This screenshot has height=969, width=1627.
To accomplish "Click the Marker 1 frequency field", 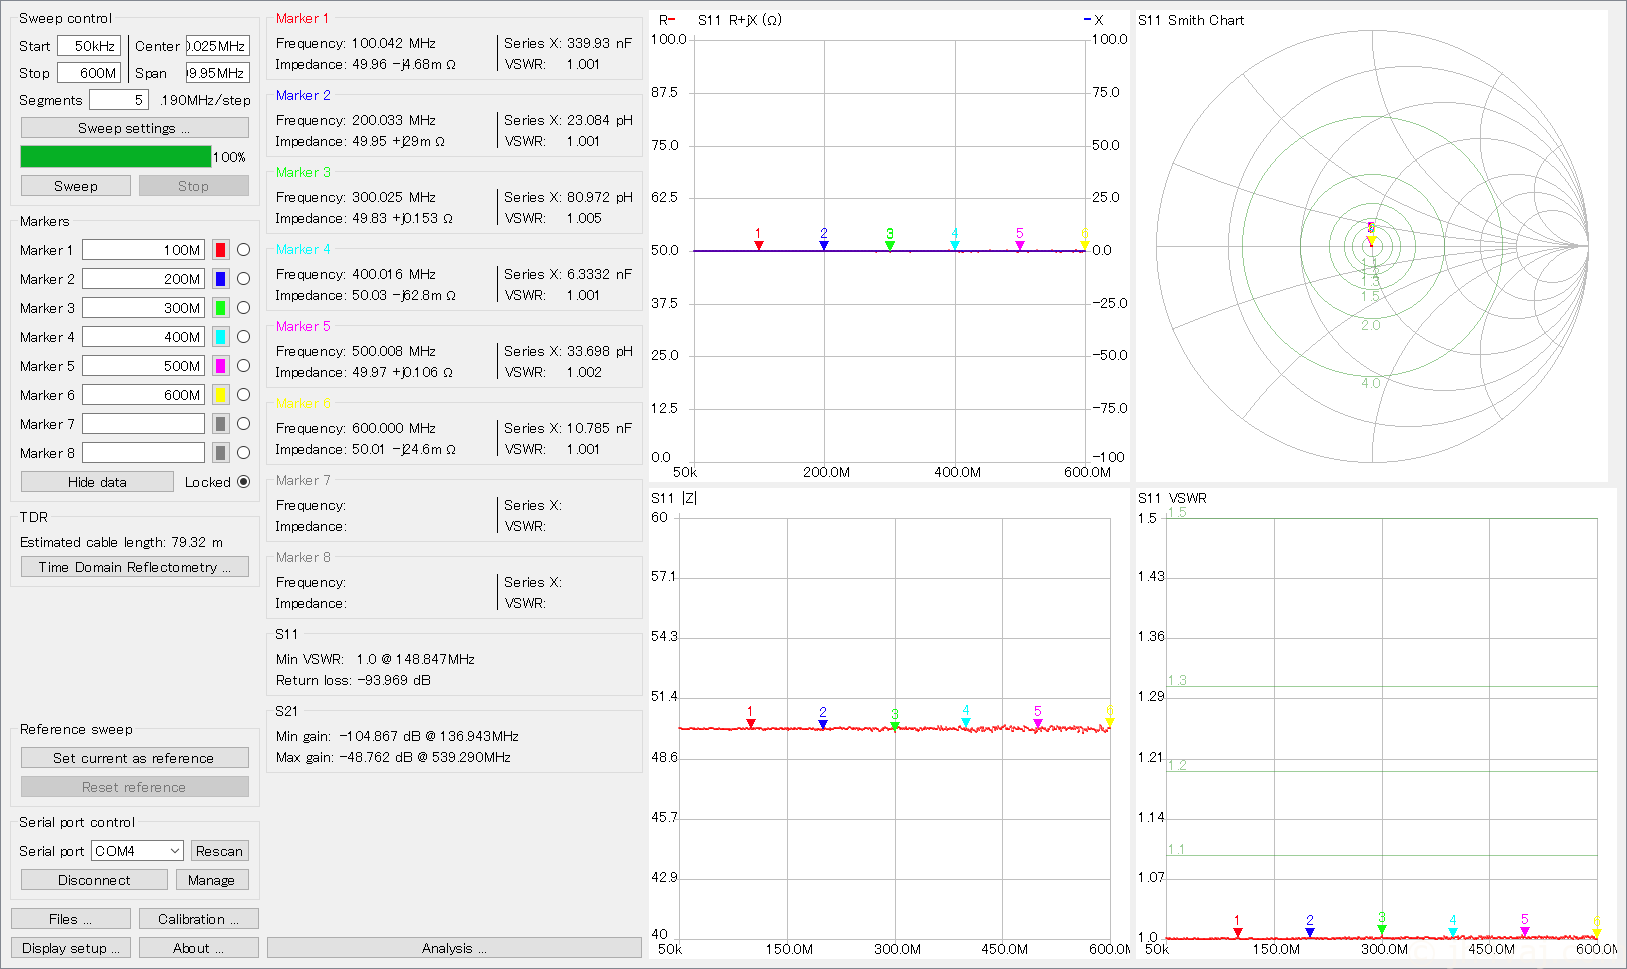I will pos(143,250).
